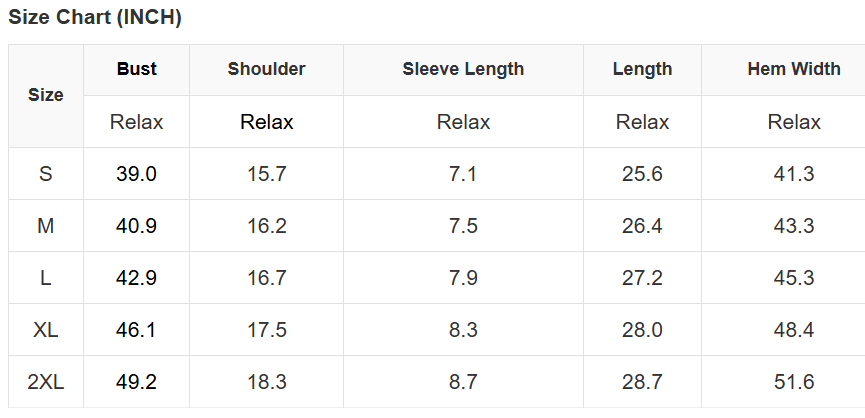Click the L size row label

point(45,278)
